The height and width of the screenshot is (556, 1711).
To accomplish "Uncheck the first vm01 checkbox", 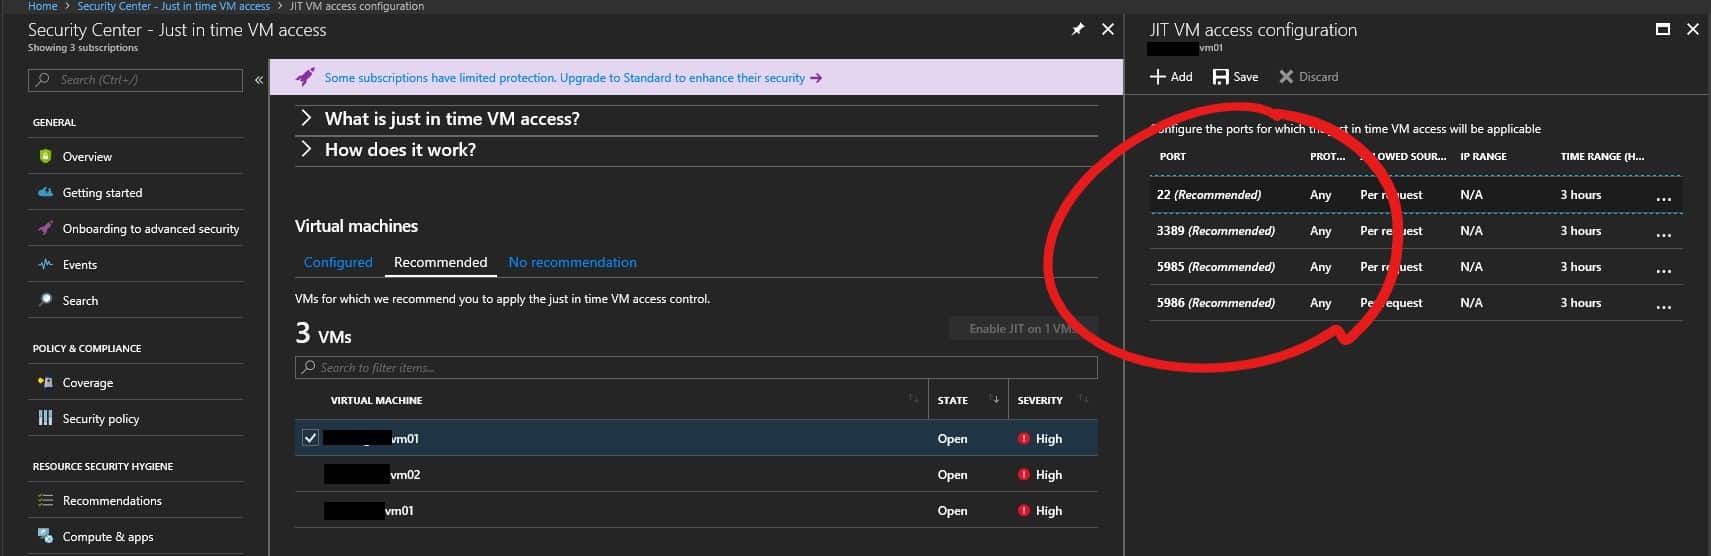I will 310,438.
